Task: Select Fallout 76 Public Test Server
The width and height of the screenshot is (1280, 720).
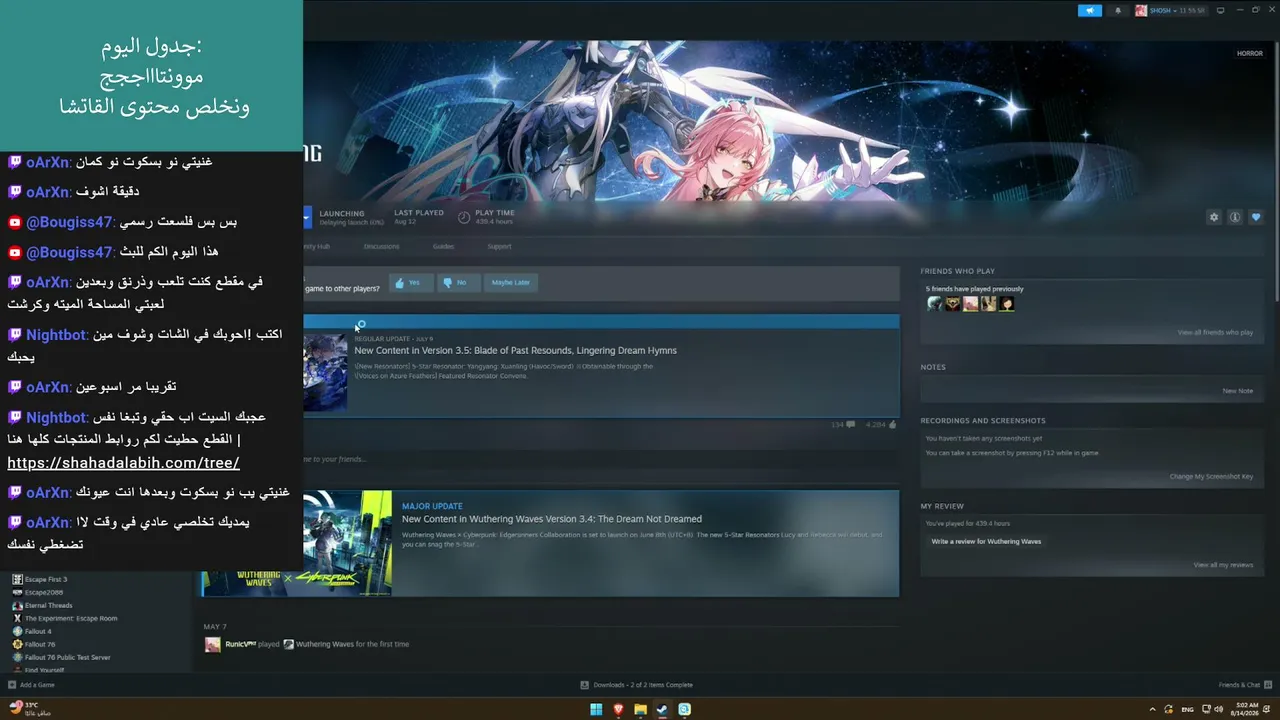Action: click(67, 657)
